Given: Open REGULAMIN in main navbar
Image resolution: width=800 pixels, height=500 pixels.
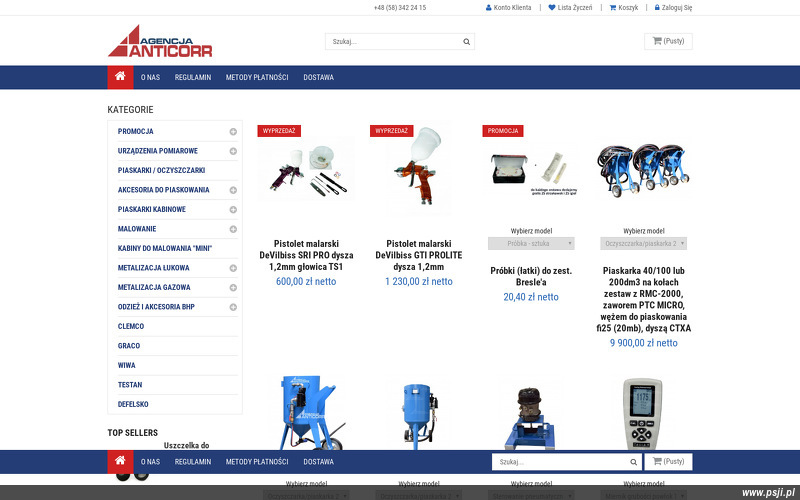Looking at the screenshot, I should [193, 78].
